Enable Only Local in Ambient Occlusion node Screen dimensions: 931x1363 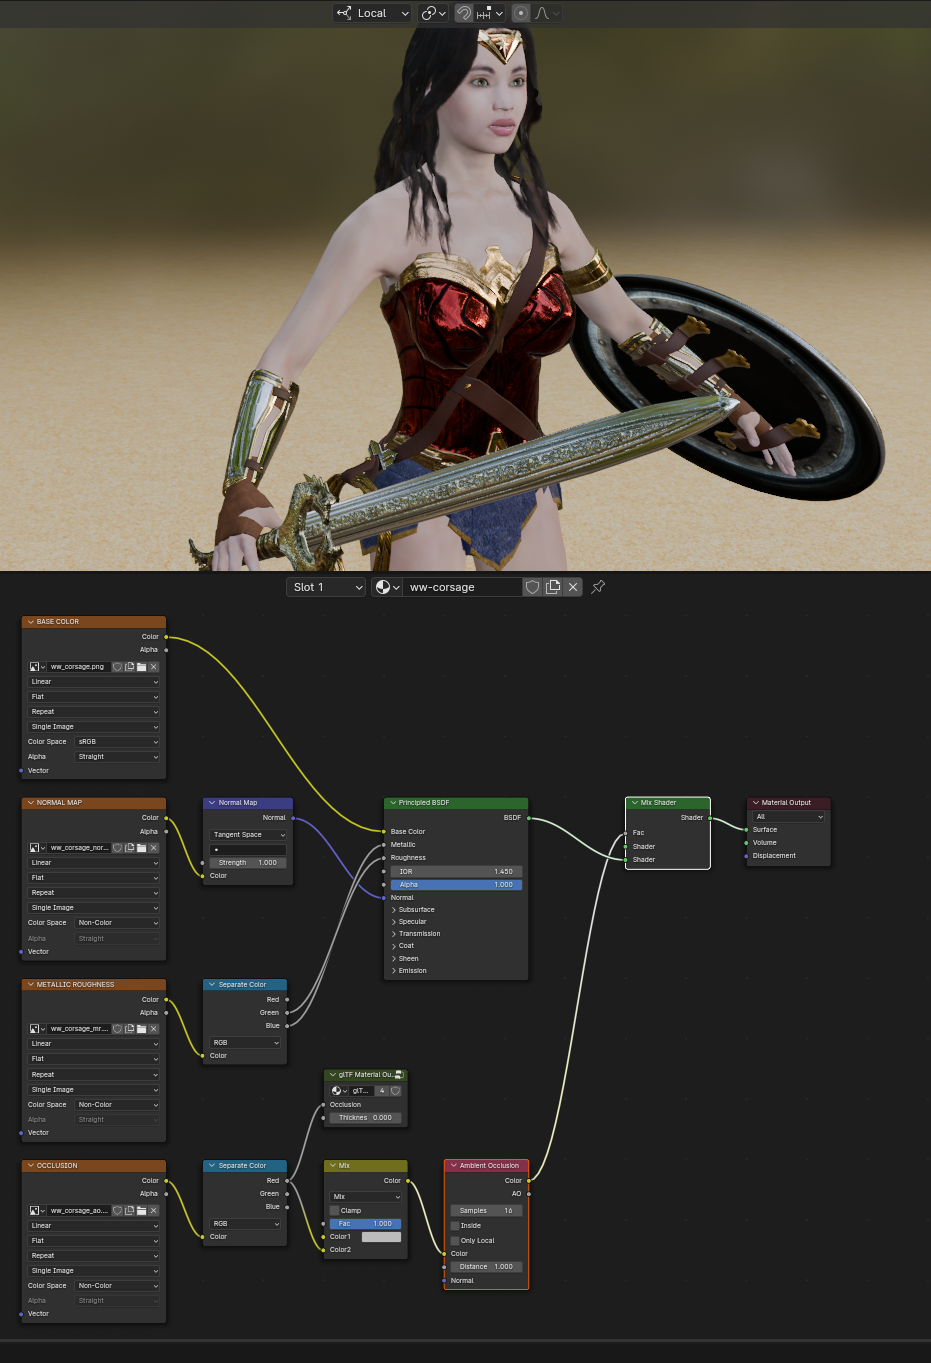tap(455, 1241)
